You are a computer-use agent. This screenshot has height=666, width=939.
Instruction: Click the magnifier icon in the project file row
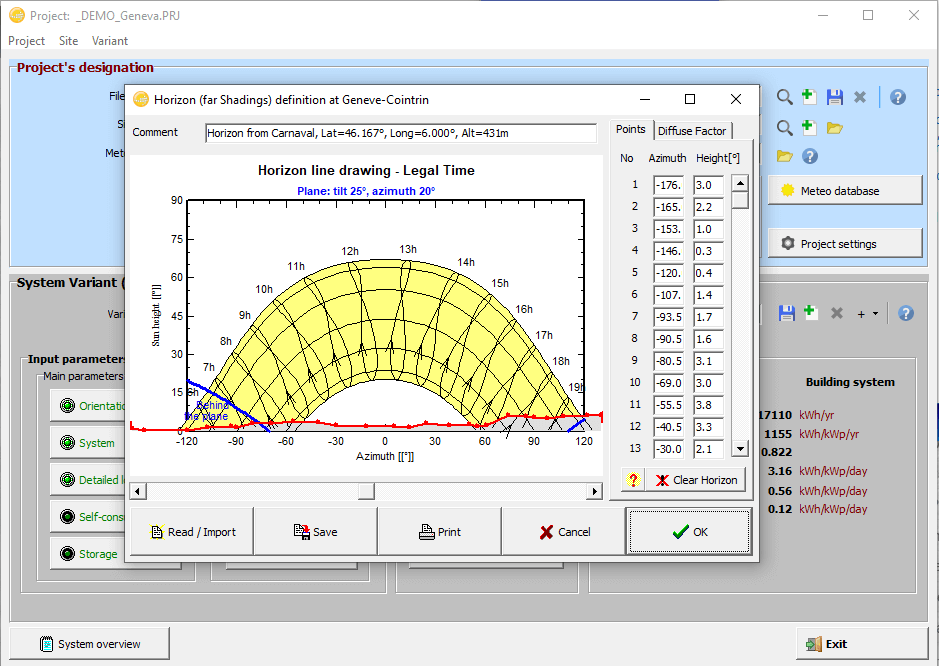(785, 97)
